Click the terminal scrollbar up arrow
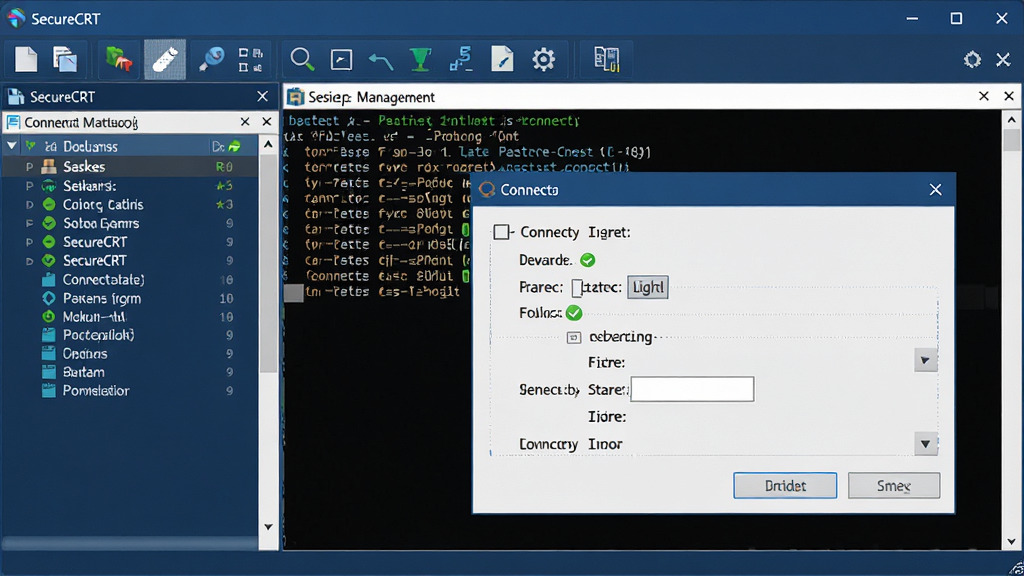Viewport: 1024px width, 576px height. point(1012,120)
